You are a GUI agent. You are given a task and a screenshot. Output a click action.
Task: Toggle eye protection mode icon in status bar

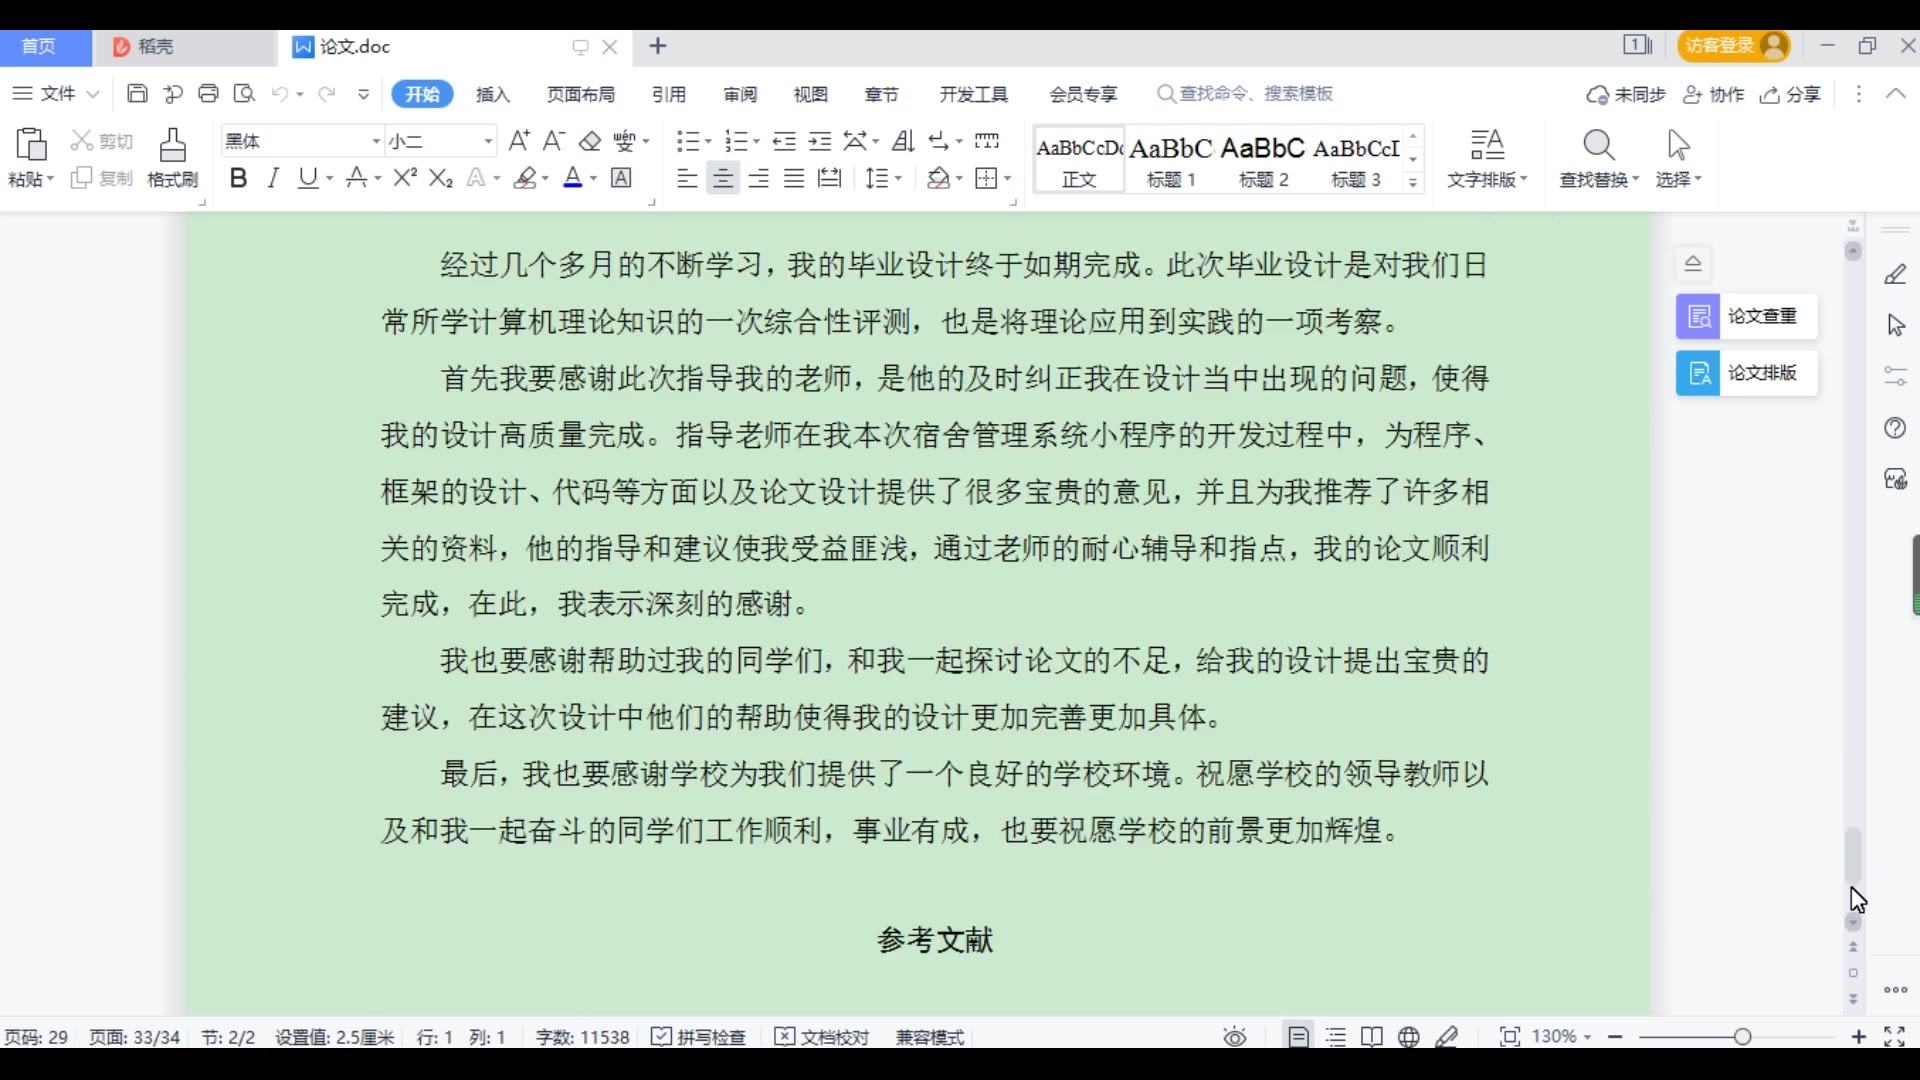[x=1235, y=1037]
